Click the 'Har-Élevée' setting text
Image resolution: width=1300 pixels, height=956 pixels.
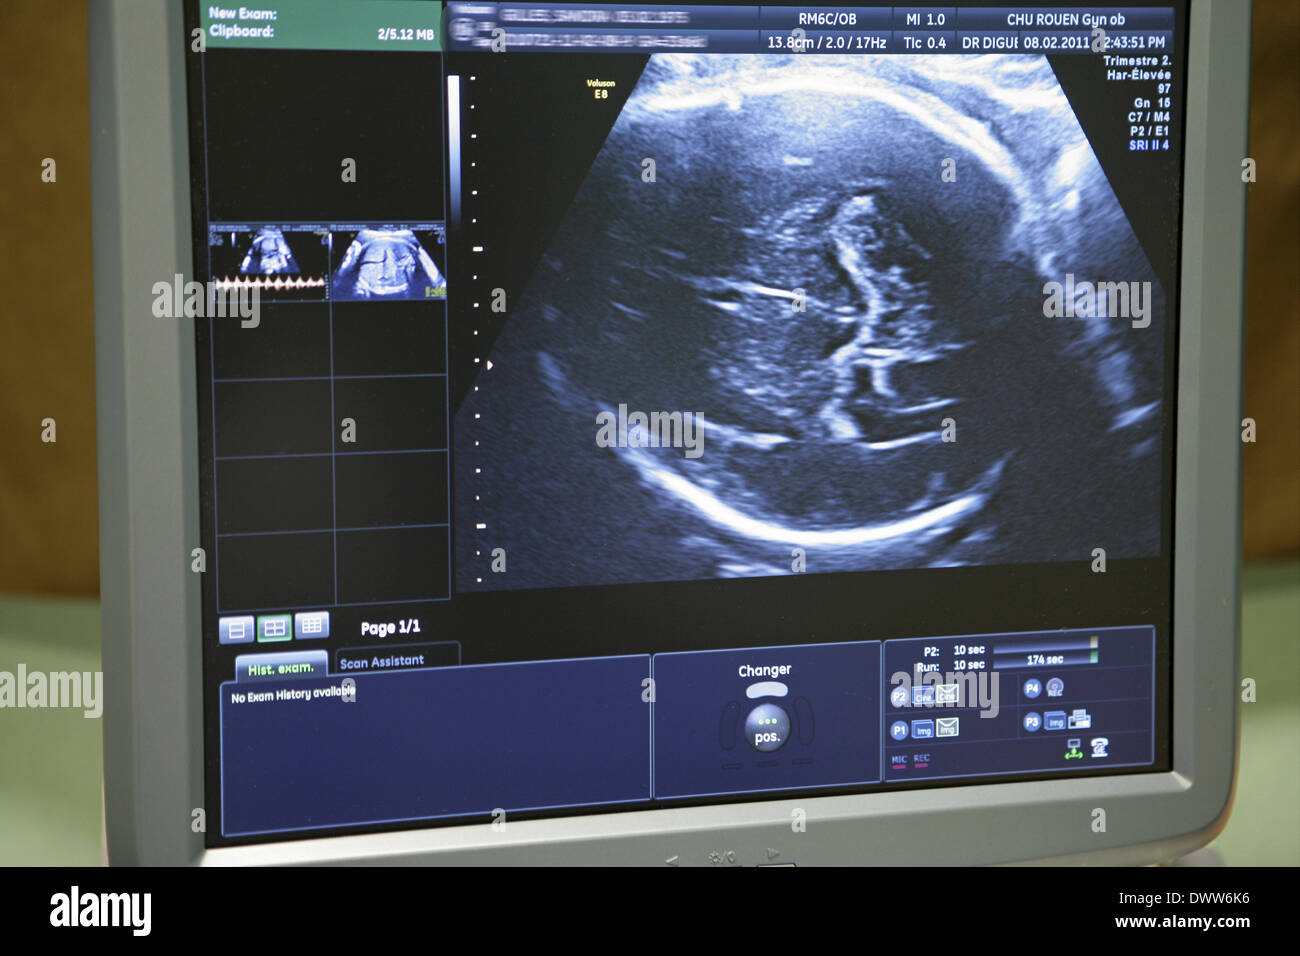[1138, 75]
